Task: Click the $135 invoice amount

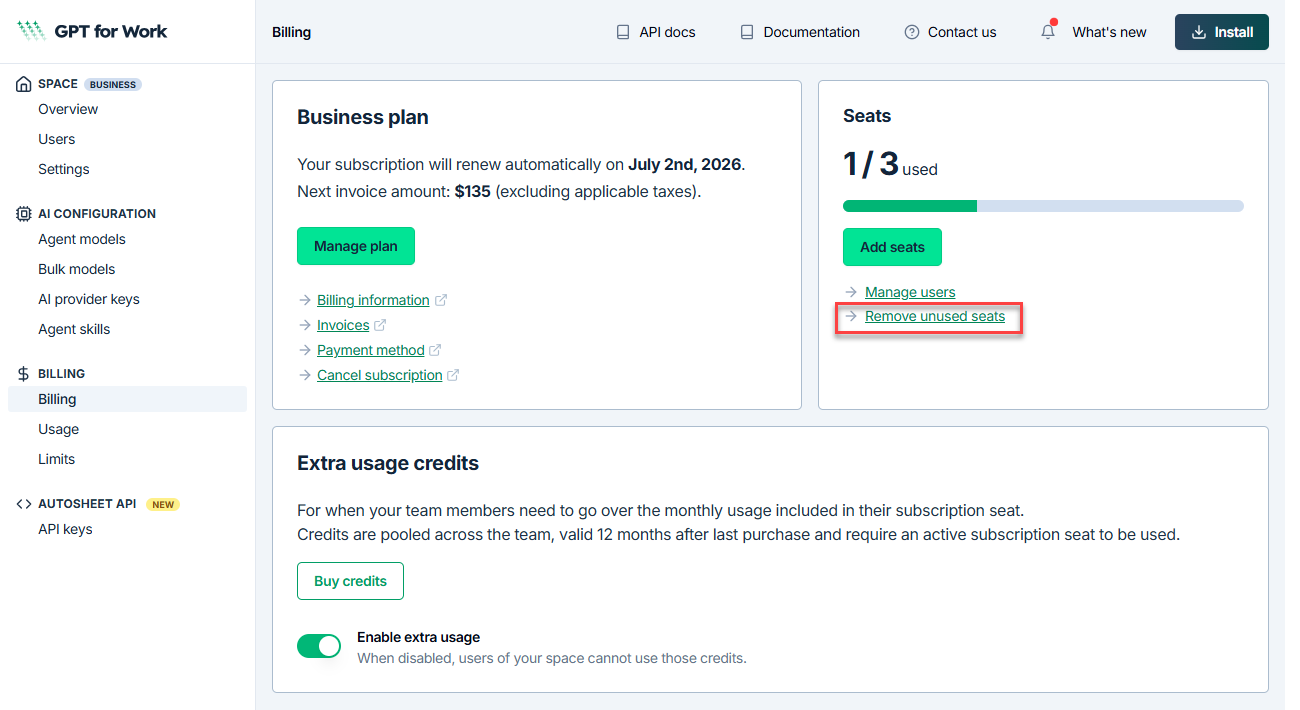Action: coord(472,191)
